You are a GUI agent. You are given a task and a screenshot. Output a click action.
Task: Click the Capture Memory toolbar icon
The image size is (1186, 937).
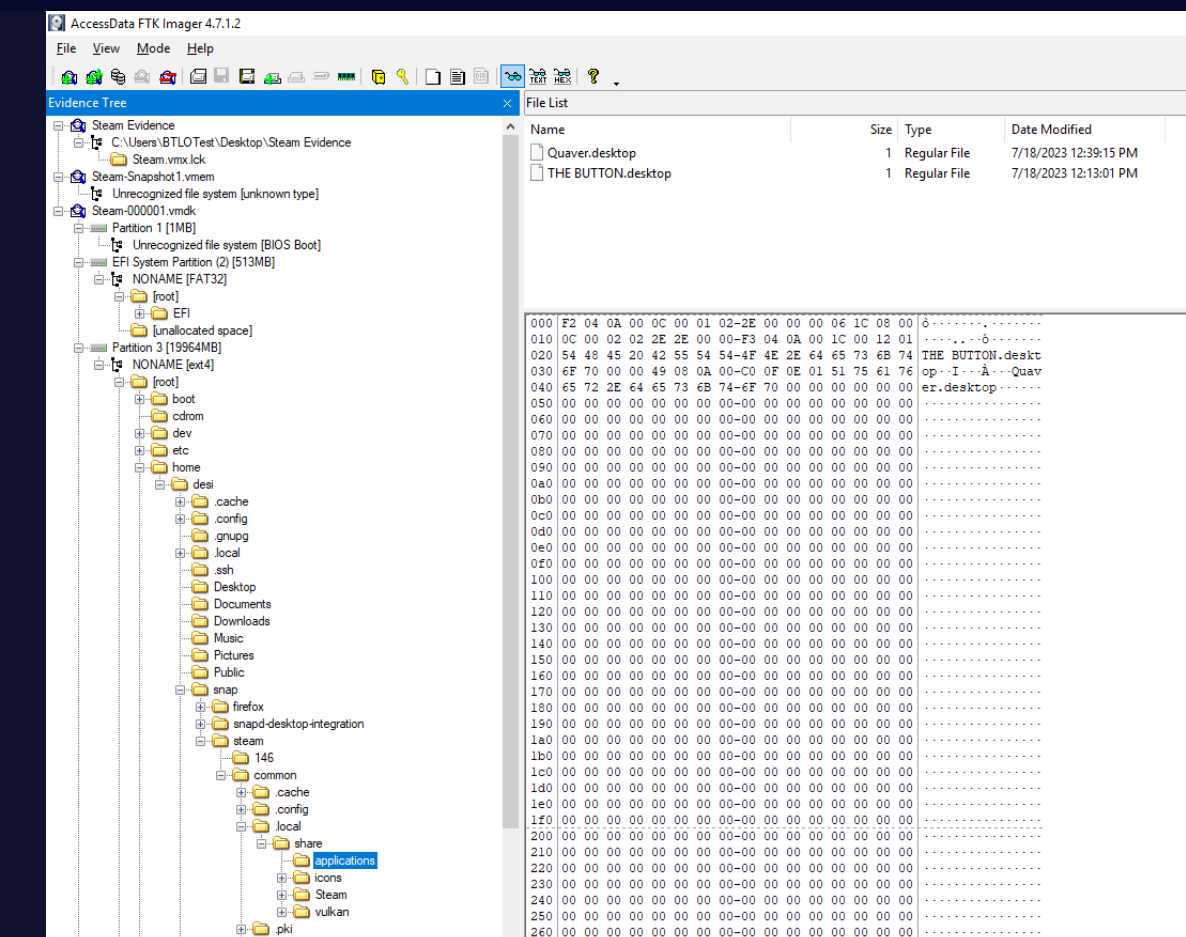[347, 77]
